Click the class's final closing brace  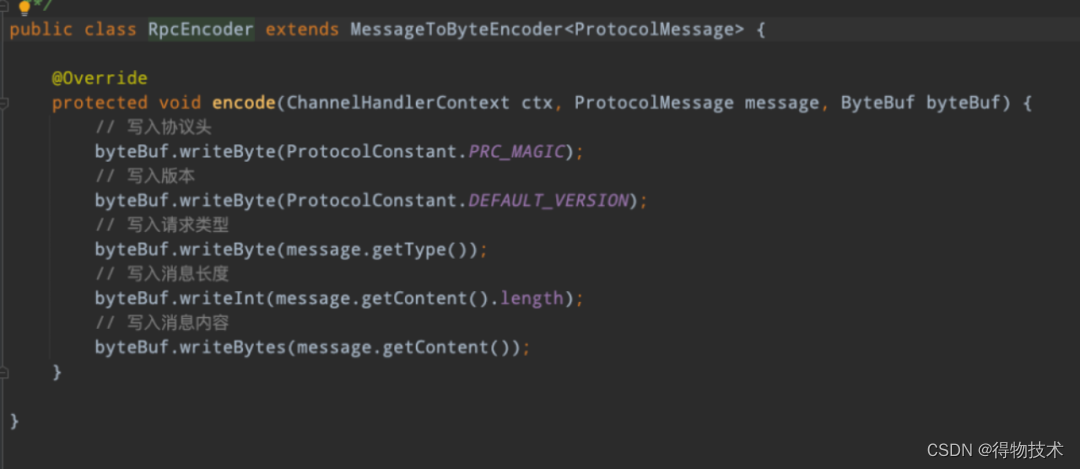[14, 420]
